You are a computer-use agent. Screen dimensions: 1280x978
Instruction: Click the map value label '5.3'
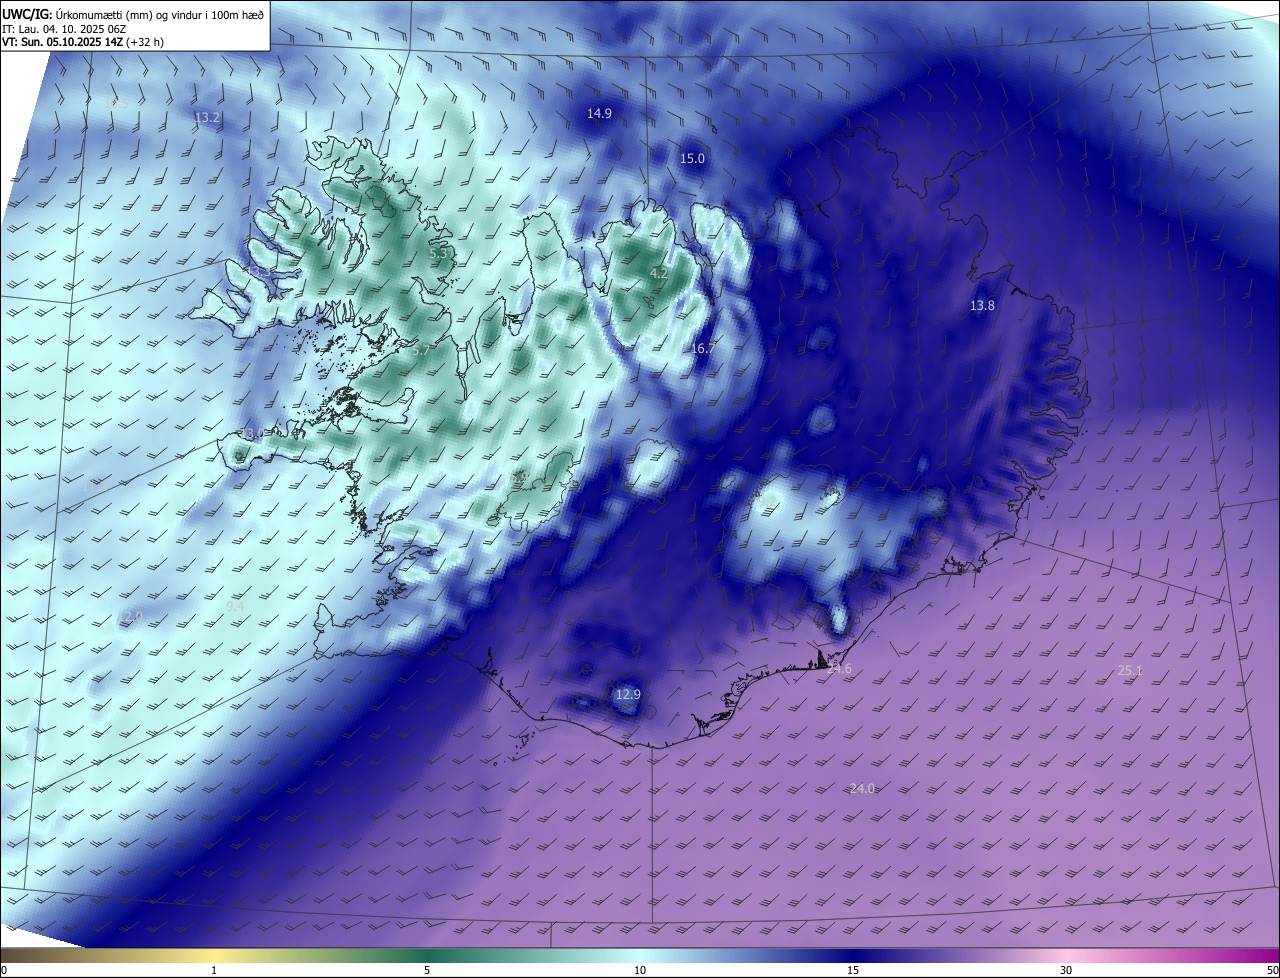tap(438, 254)
